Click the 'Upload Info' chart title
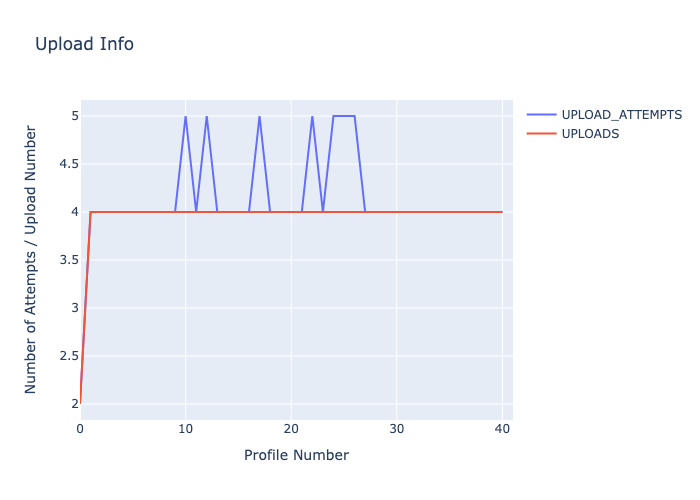 (84, 44)
